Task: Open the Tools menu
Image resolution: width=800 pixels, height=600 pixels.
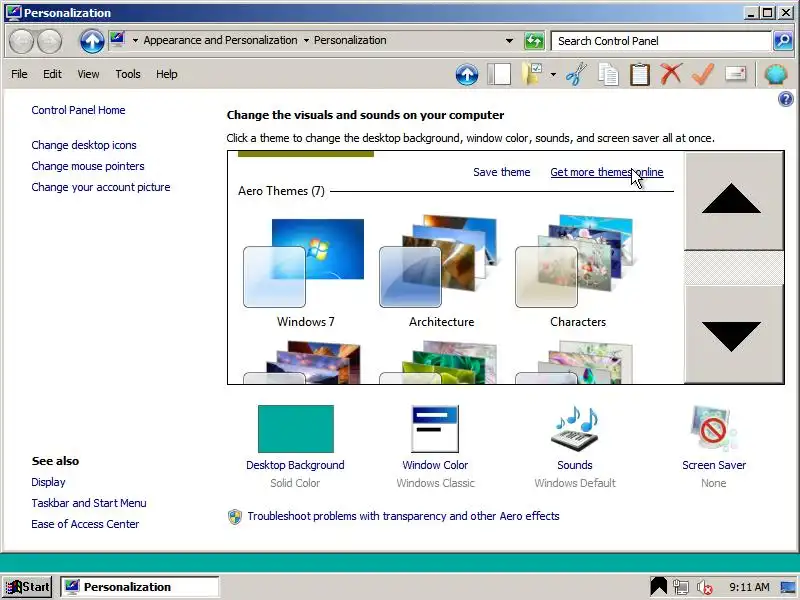Action: click(x=128, y=74)
